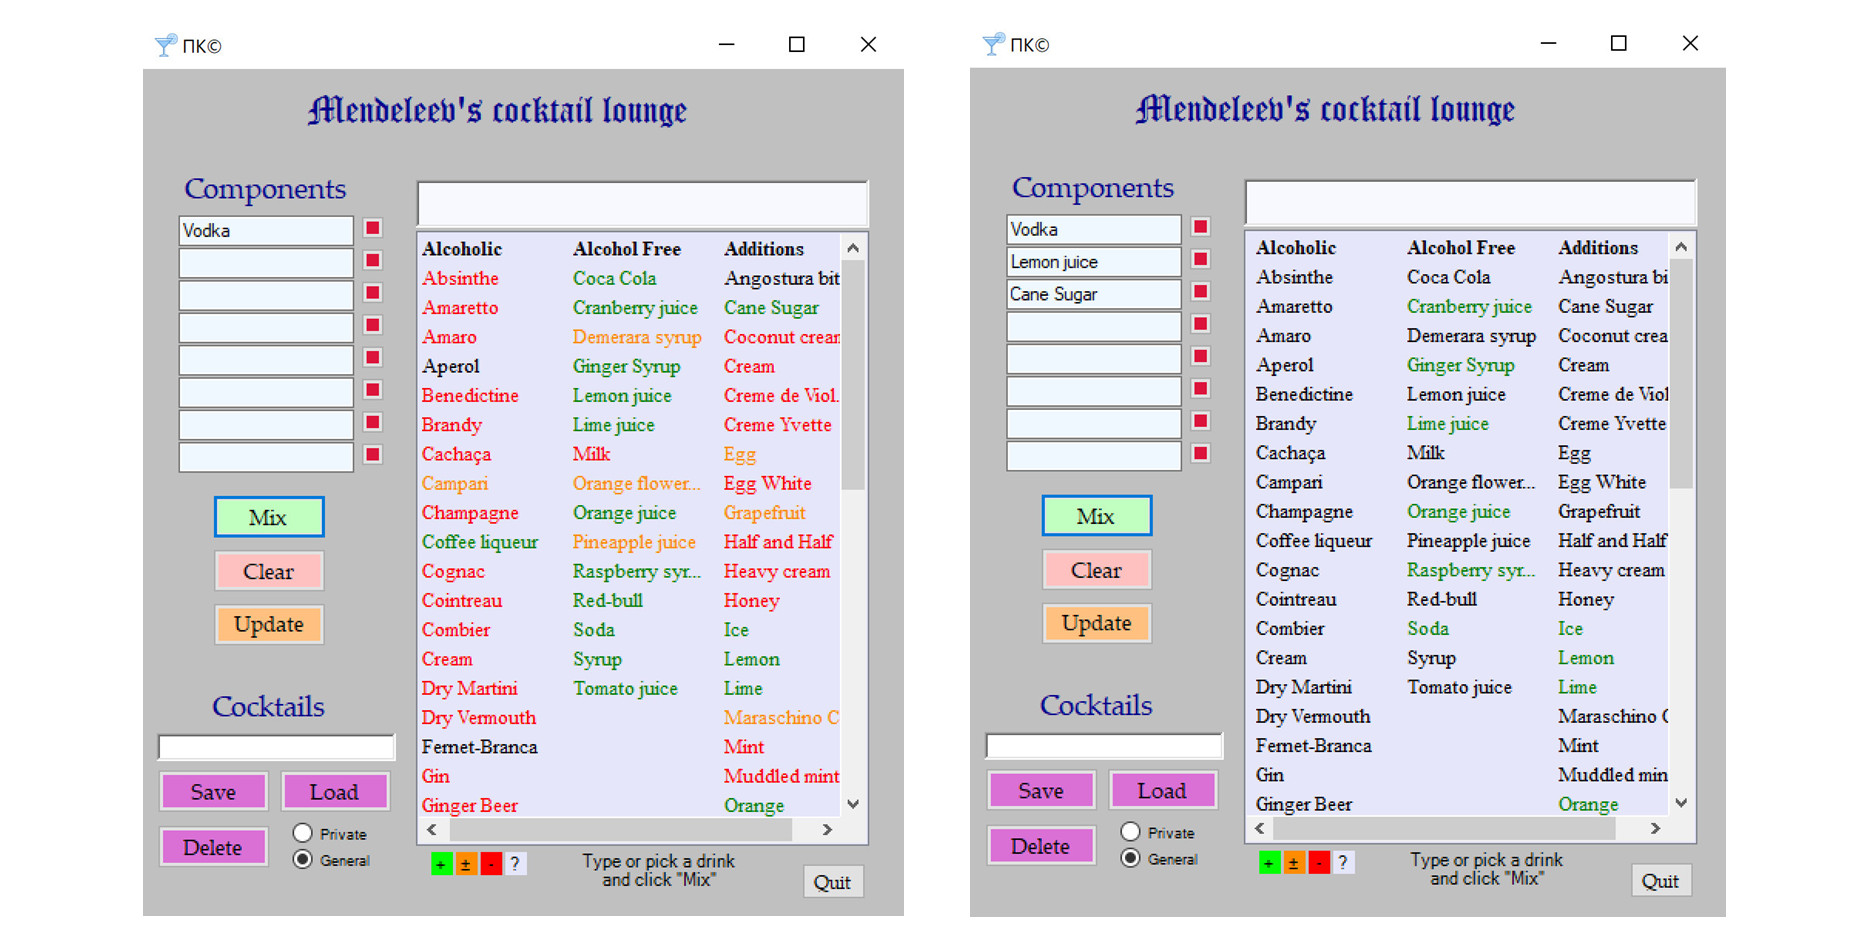
Task: Click down arrow of left ingredient list scrollbar
Action: (853, 804)
